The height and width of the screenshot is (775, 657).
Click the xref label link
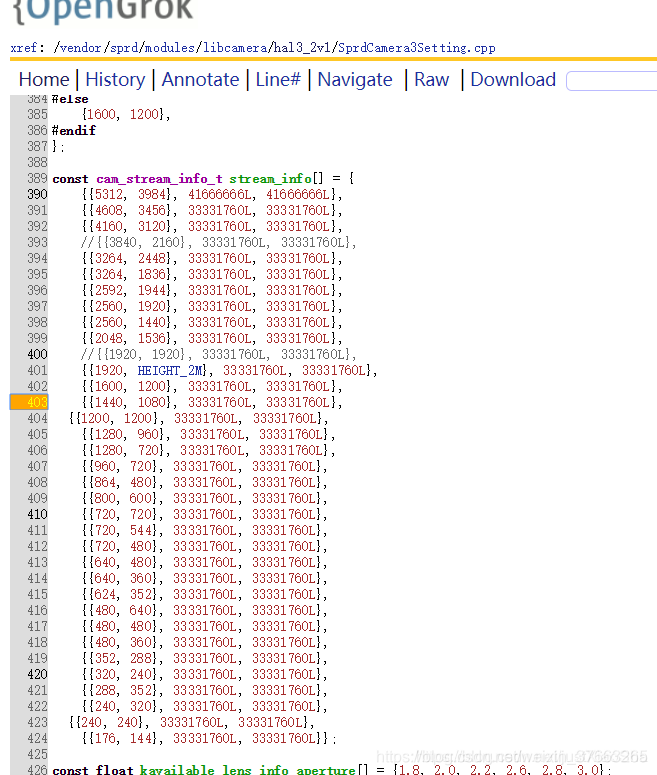pos(27,48)
